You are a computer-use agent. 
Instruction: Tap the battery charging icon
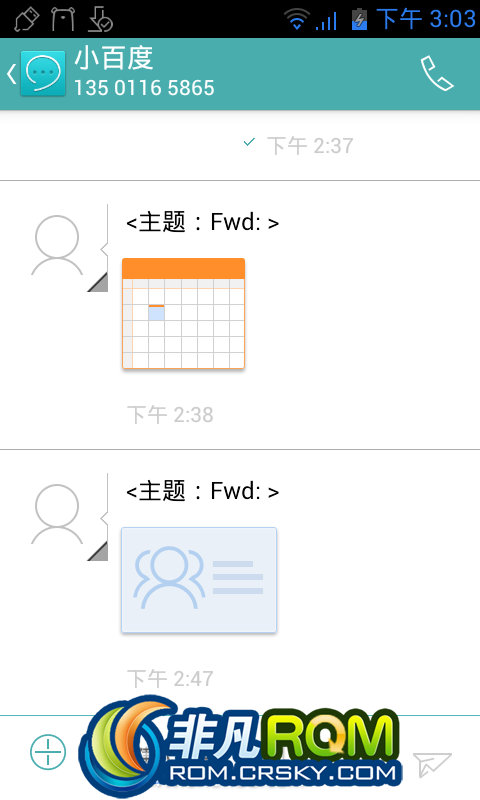(360, 19)
